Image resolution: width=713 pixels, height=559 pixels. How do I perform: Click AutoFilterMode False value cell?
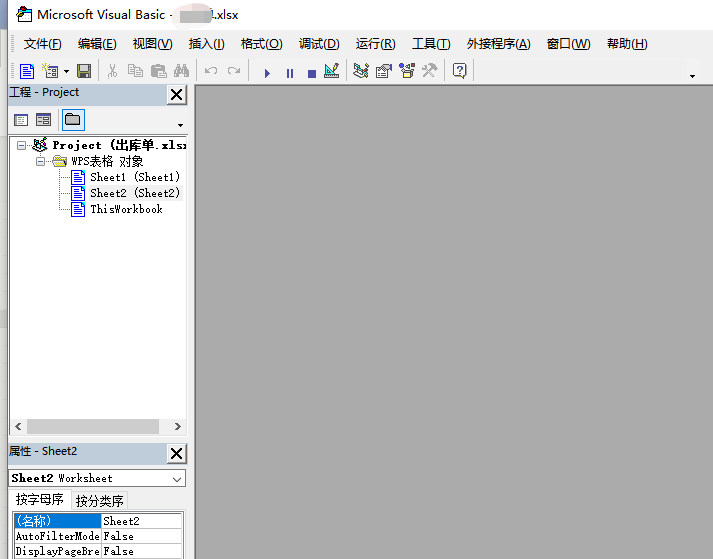(141, 536)
